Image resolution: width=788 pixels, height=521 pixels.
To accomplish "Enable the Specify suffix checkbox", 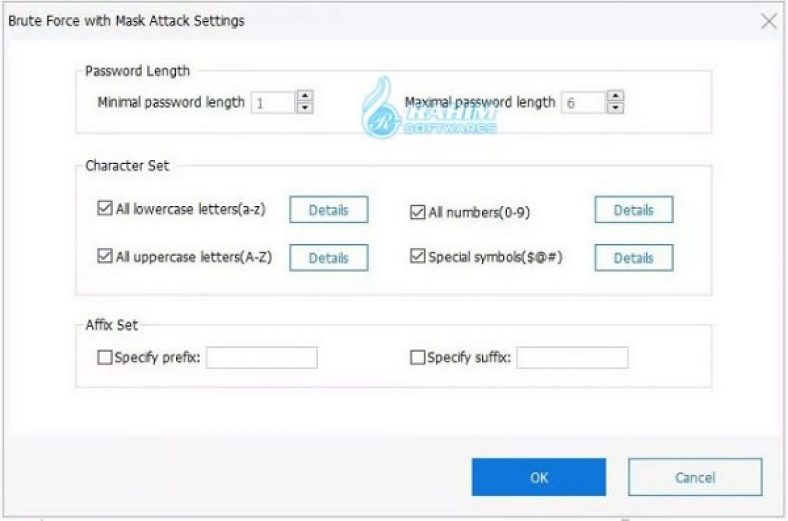I will [x=418, y=358].
